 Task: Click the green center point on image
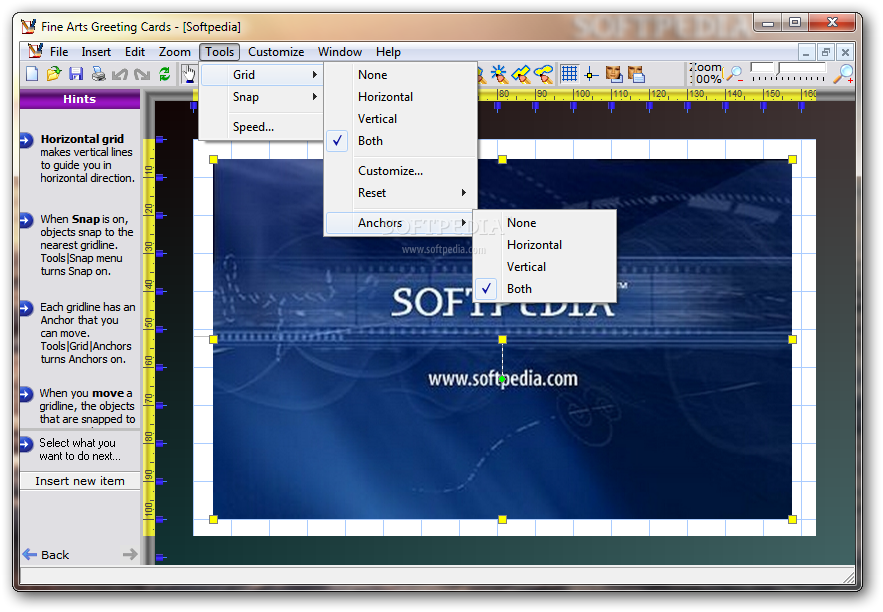pos(502,379)
